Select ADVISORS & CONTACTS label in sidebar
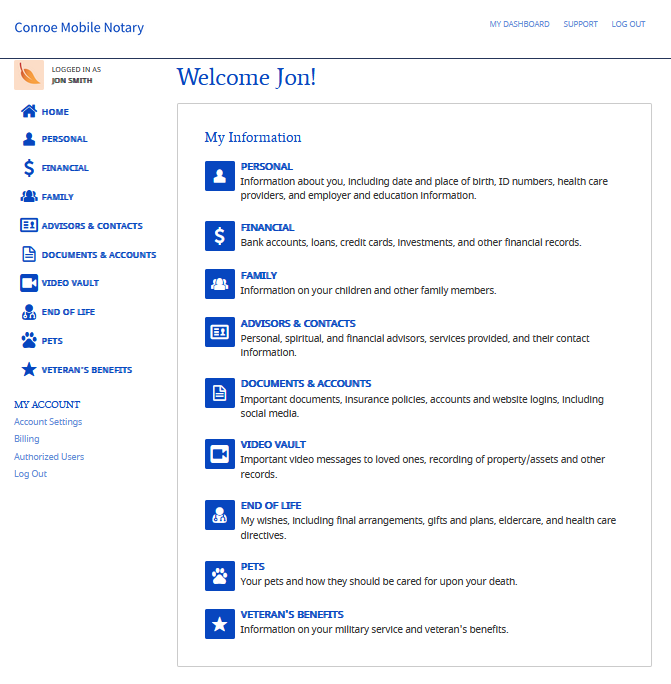Screen dimensions: 671x684 [x=92, y=226]
